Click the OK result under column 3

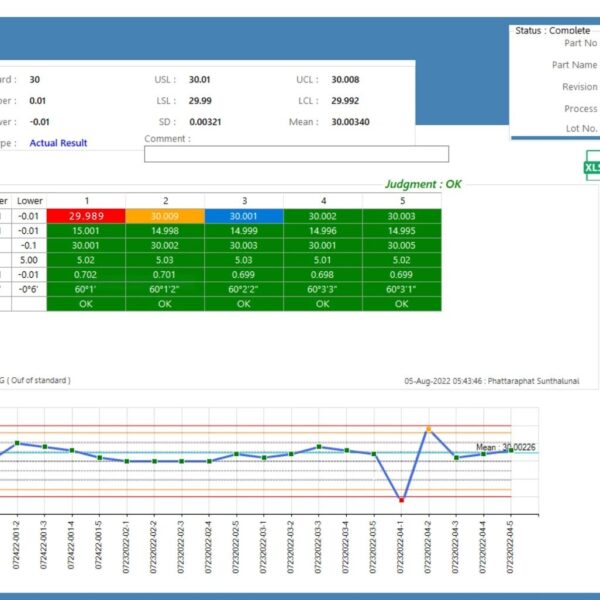click(243, 303)
